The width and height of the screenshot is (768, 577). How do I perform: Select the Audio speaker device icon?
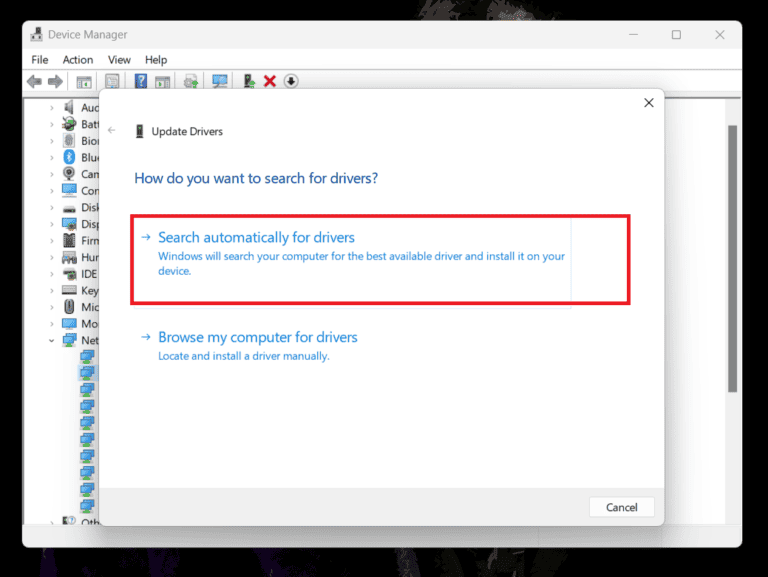(69, 107)
